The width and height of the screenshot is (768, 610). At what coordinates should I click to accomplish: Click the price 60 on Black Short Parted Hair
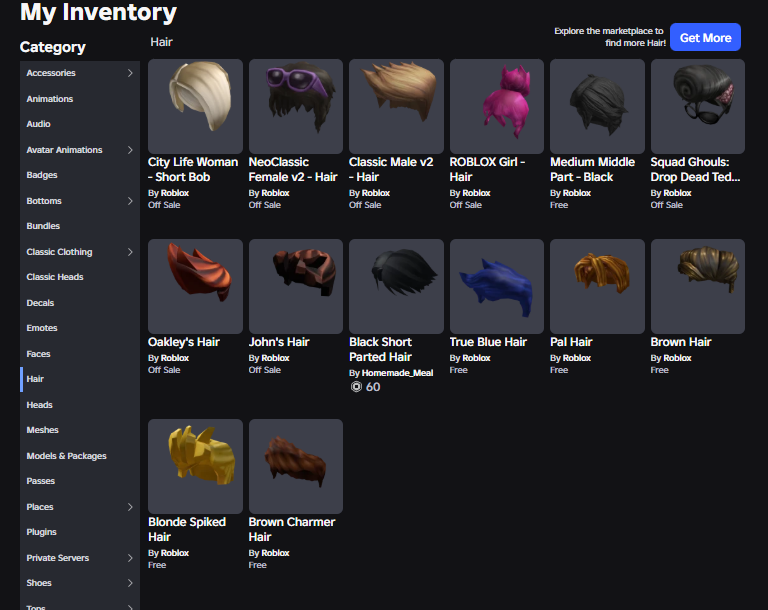coord(373,387)
